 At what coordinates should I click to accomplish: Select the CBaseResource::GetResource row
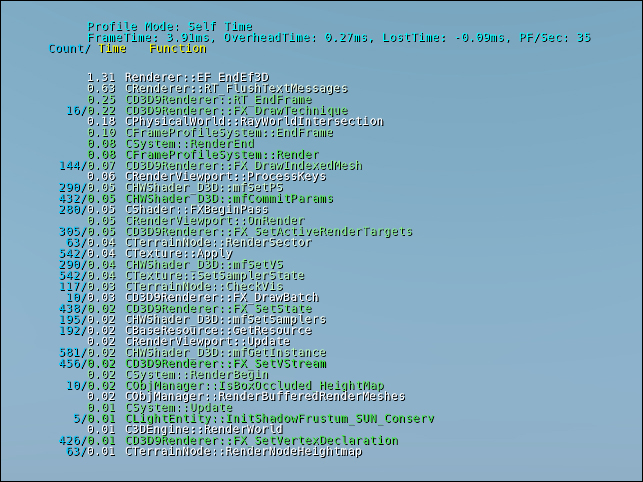pos(185,331)
